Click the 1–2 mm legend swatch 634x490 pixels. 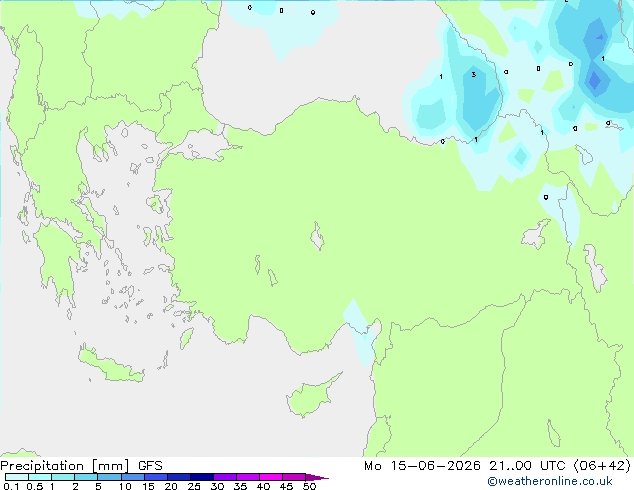[63, 477]
